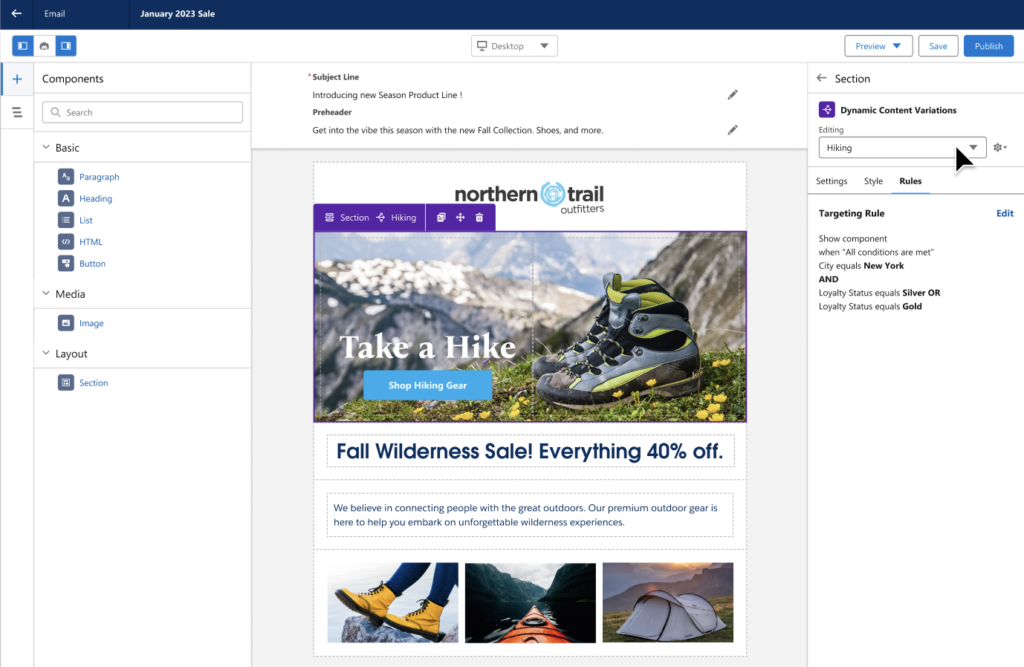Switch to the Style tab
This screenshot has width=1024, height=667.
(x=873, y=181)
